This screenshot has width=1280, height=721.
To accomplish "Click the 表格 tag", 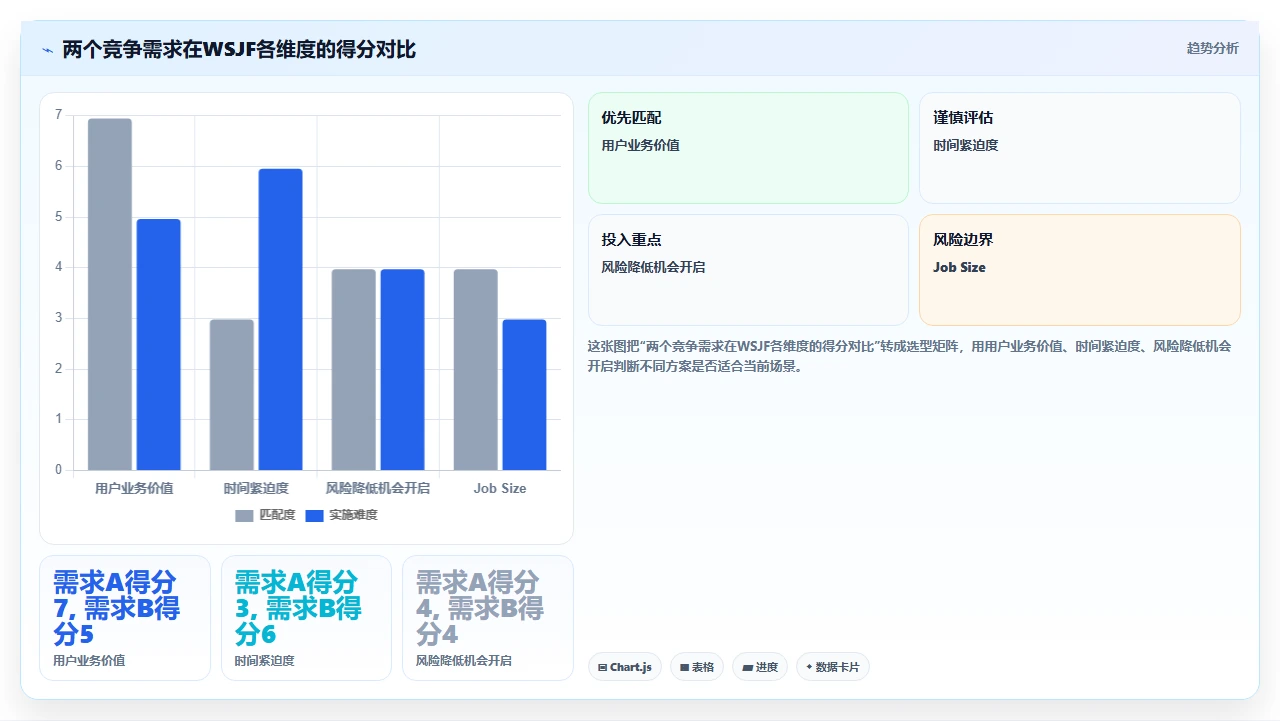I will click(x=697, y=667).
